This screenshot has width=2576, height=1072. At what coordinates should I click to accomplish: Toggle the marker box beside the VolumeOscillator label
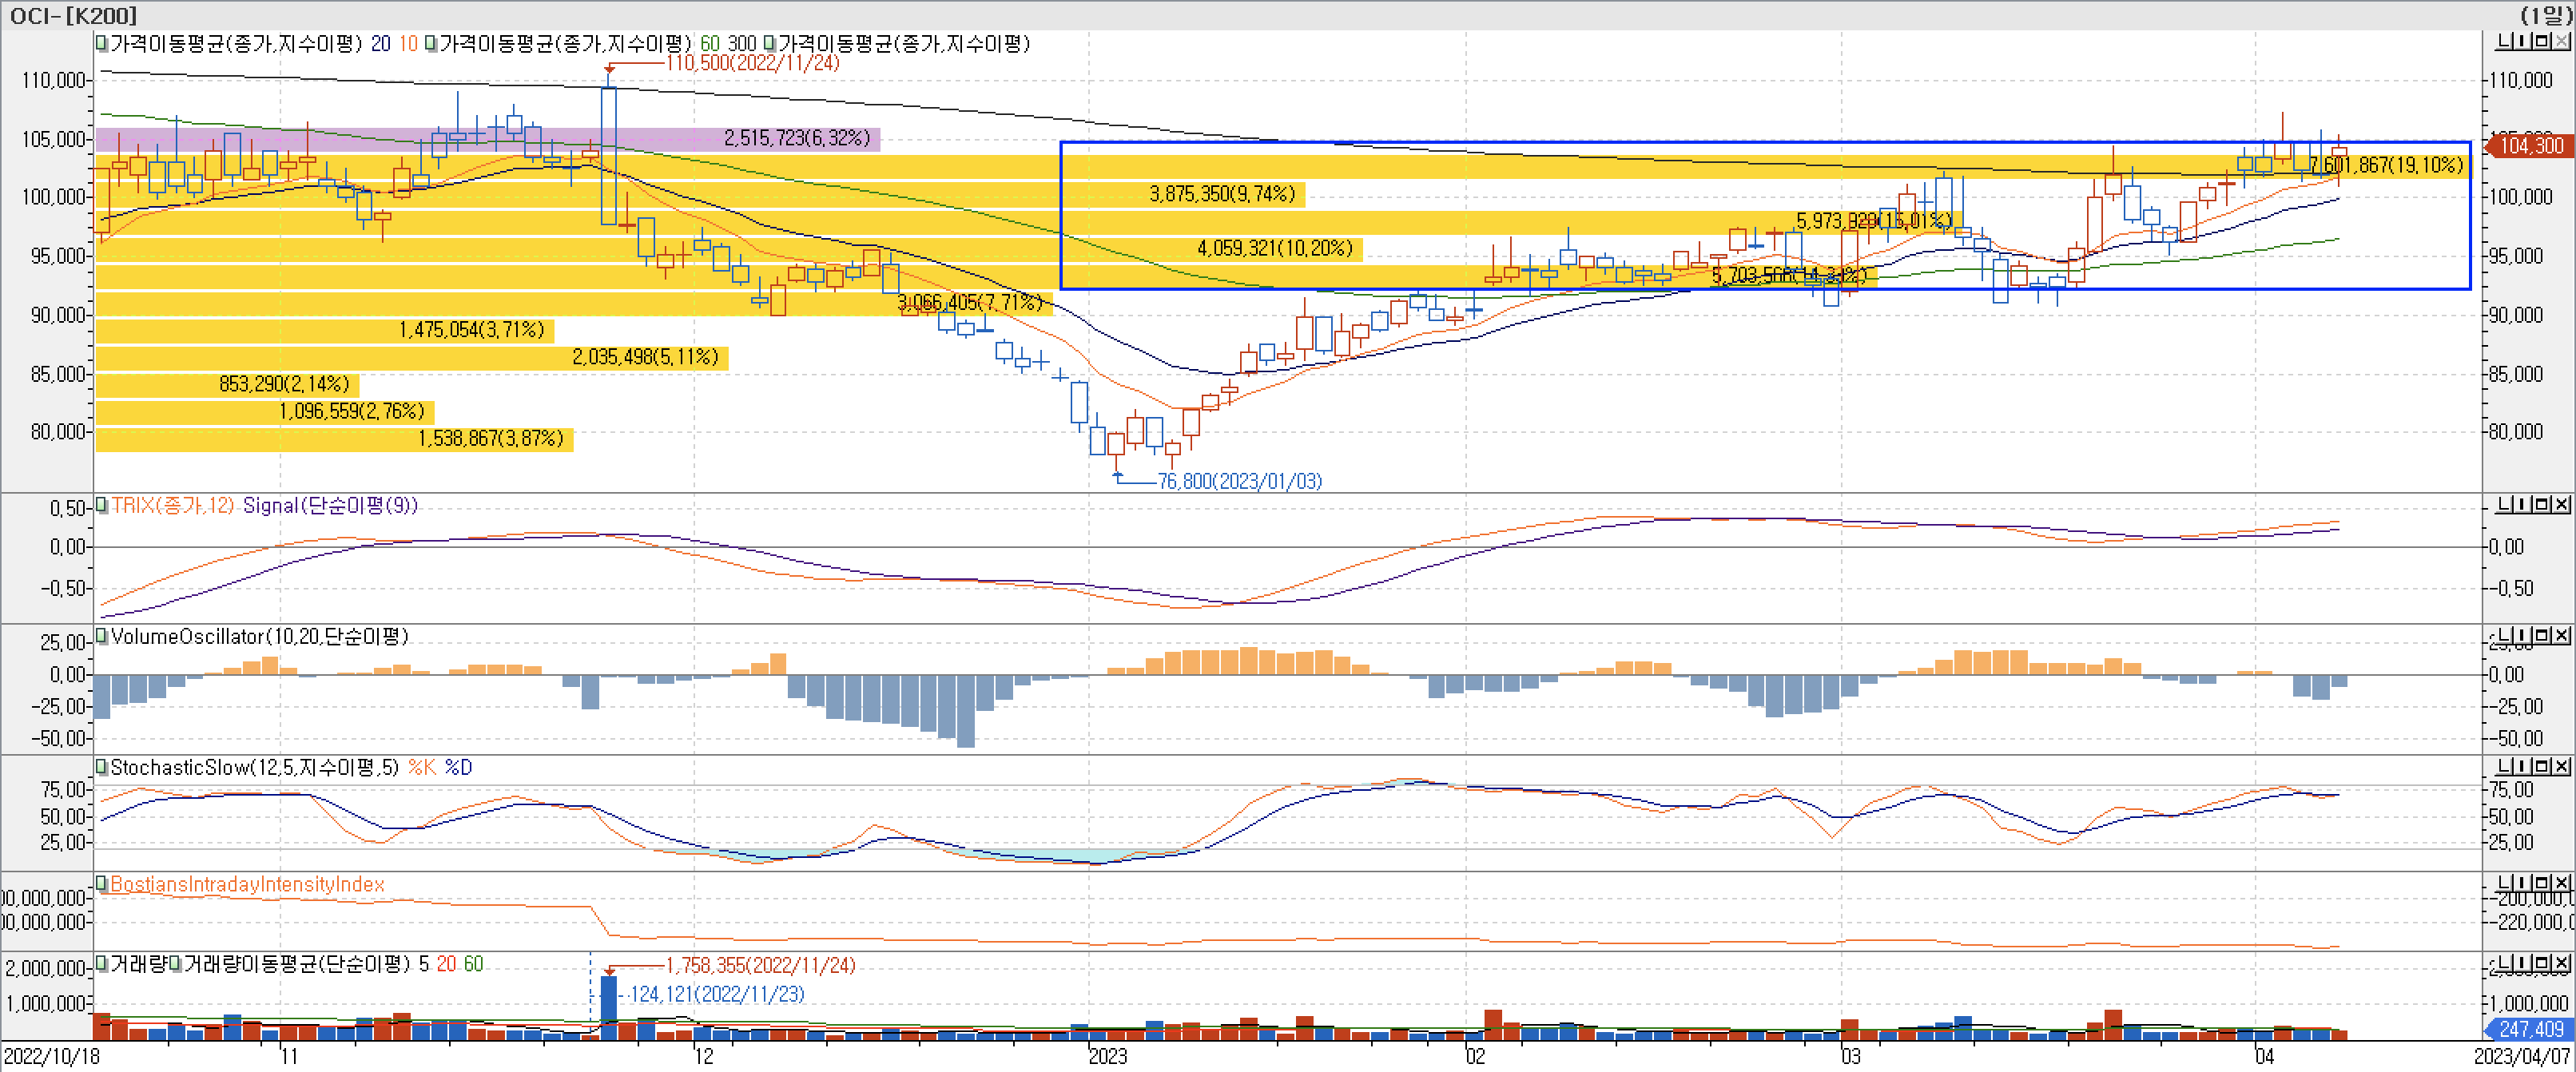click(x=101, y=636)
